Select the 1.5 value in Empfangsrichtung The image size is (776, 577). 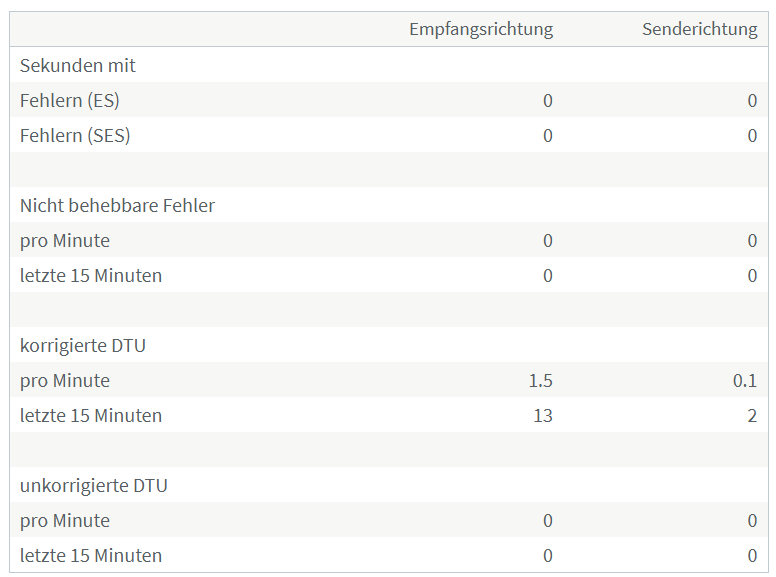click(x=540, y=380)
